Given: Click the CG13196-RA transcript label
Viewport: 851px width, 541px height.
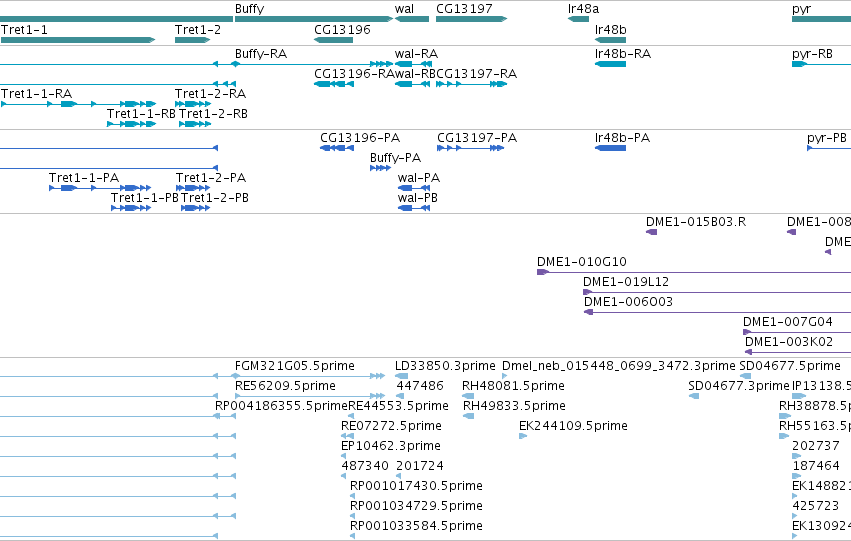Looking at the screenshot, I should click(x=354, y=74).
